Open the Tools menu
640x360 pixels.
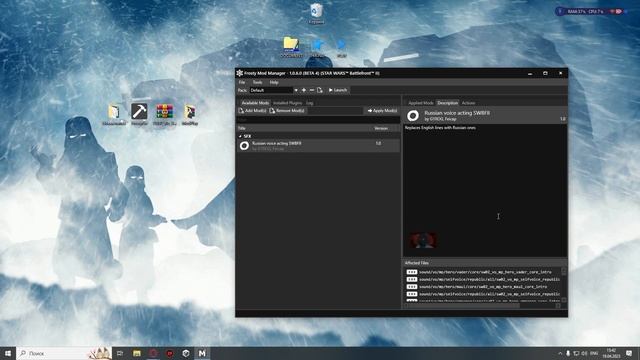coord(257,82)
